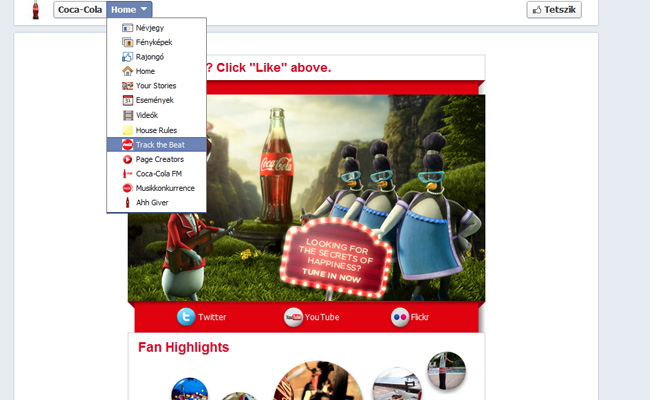The height and width of the screenshot is (400, 650).
Task: Choose Rajongó menu entry
Action: pos(157,57)
